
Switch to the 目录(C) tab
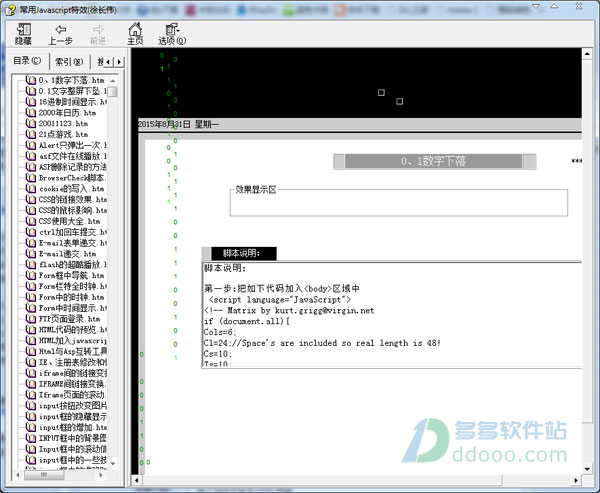click(27, 61)
